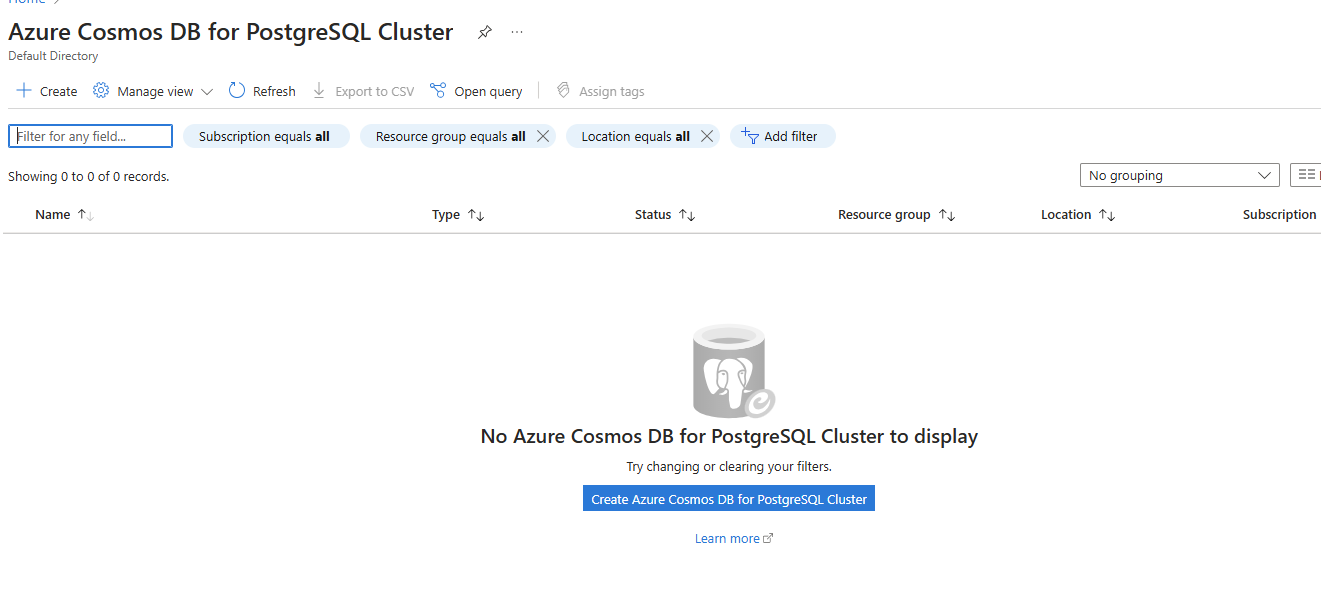1321x606 pixels.
Task: Focus the Filter for any field box
Action: pyautogui.click(x=90, y=136)
